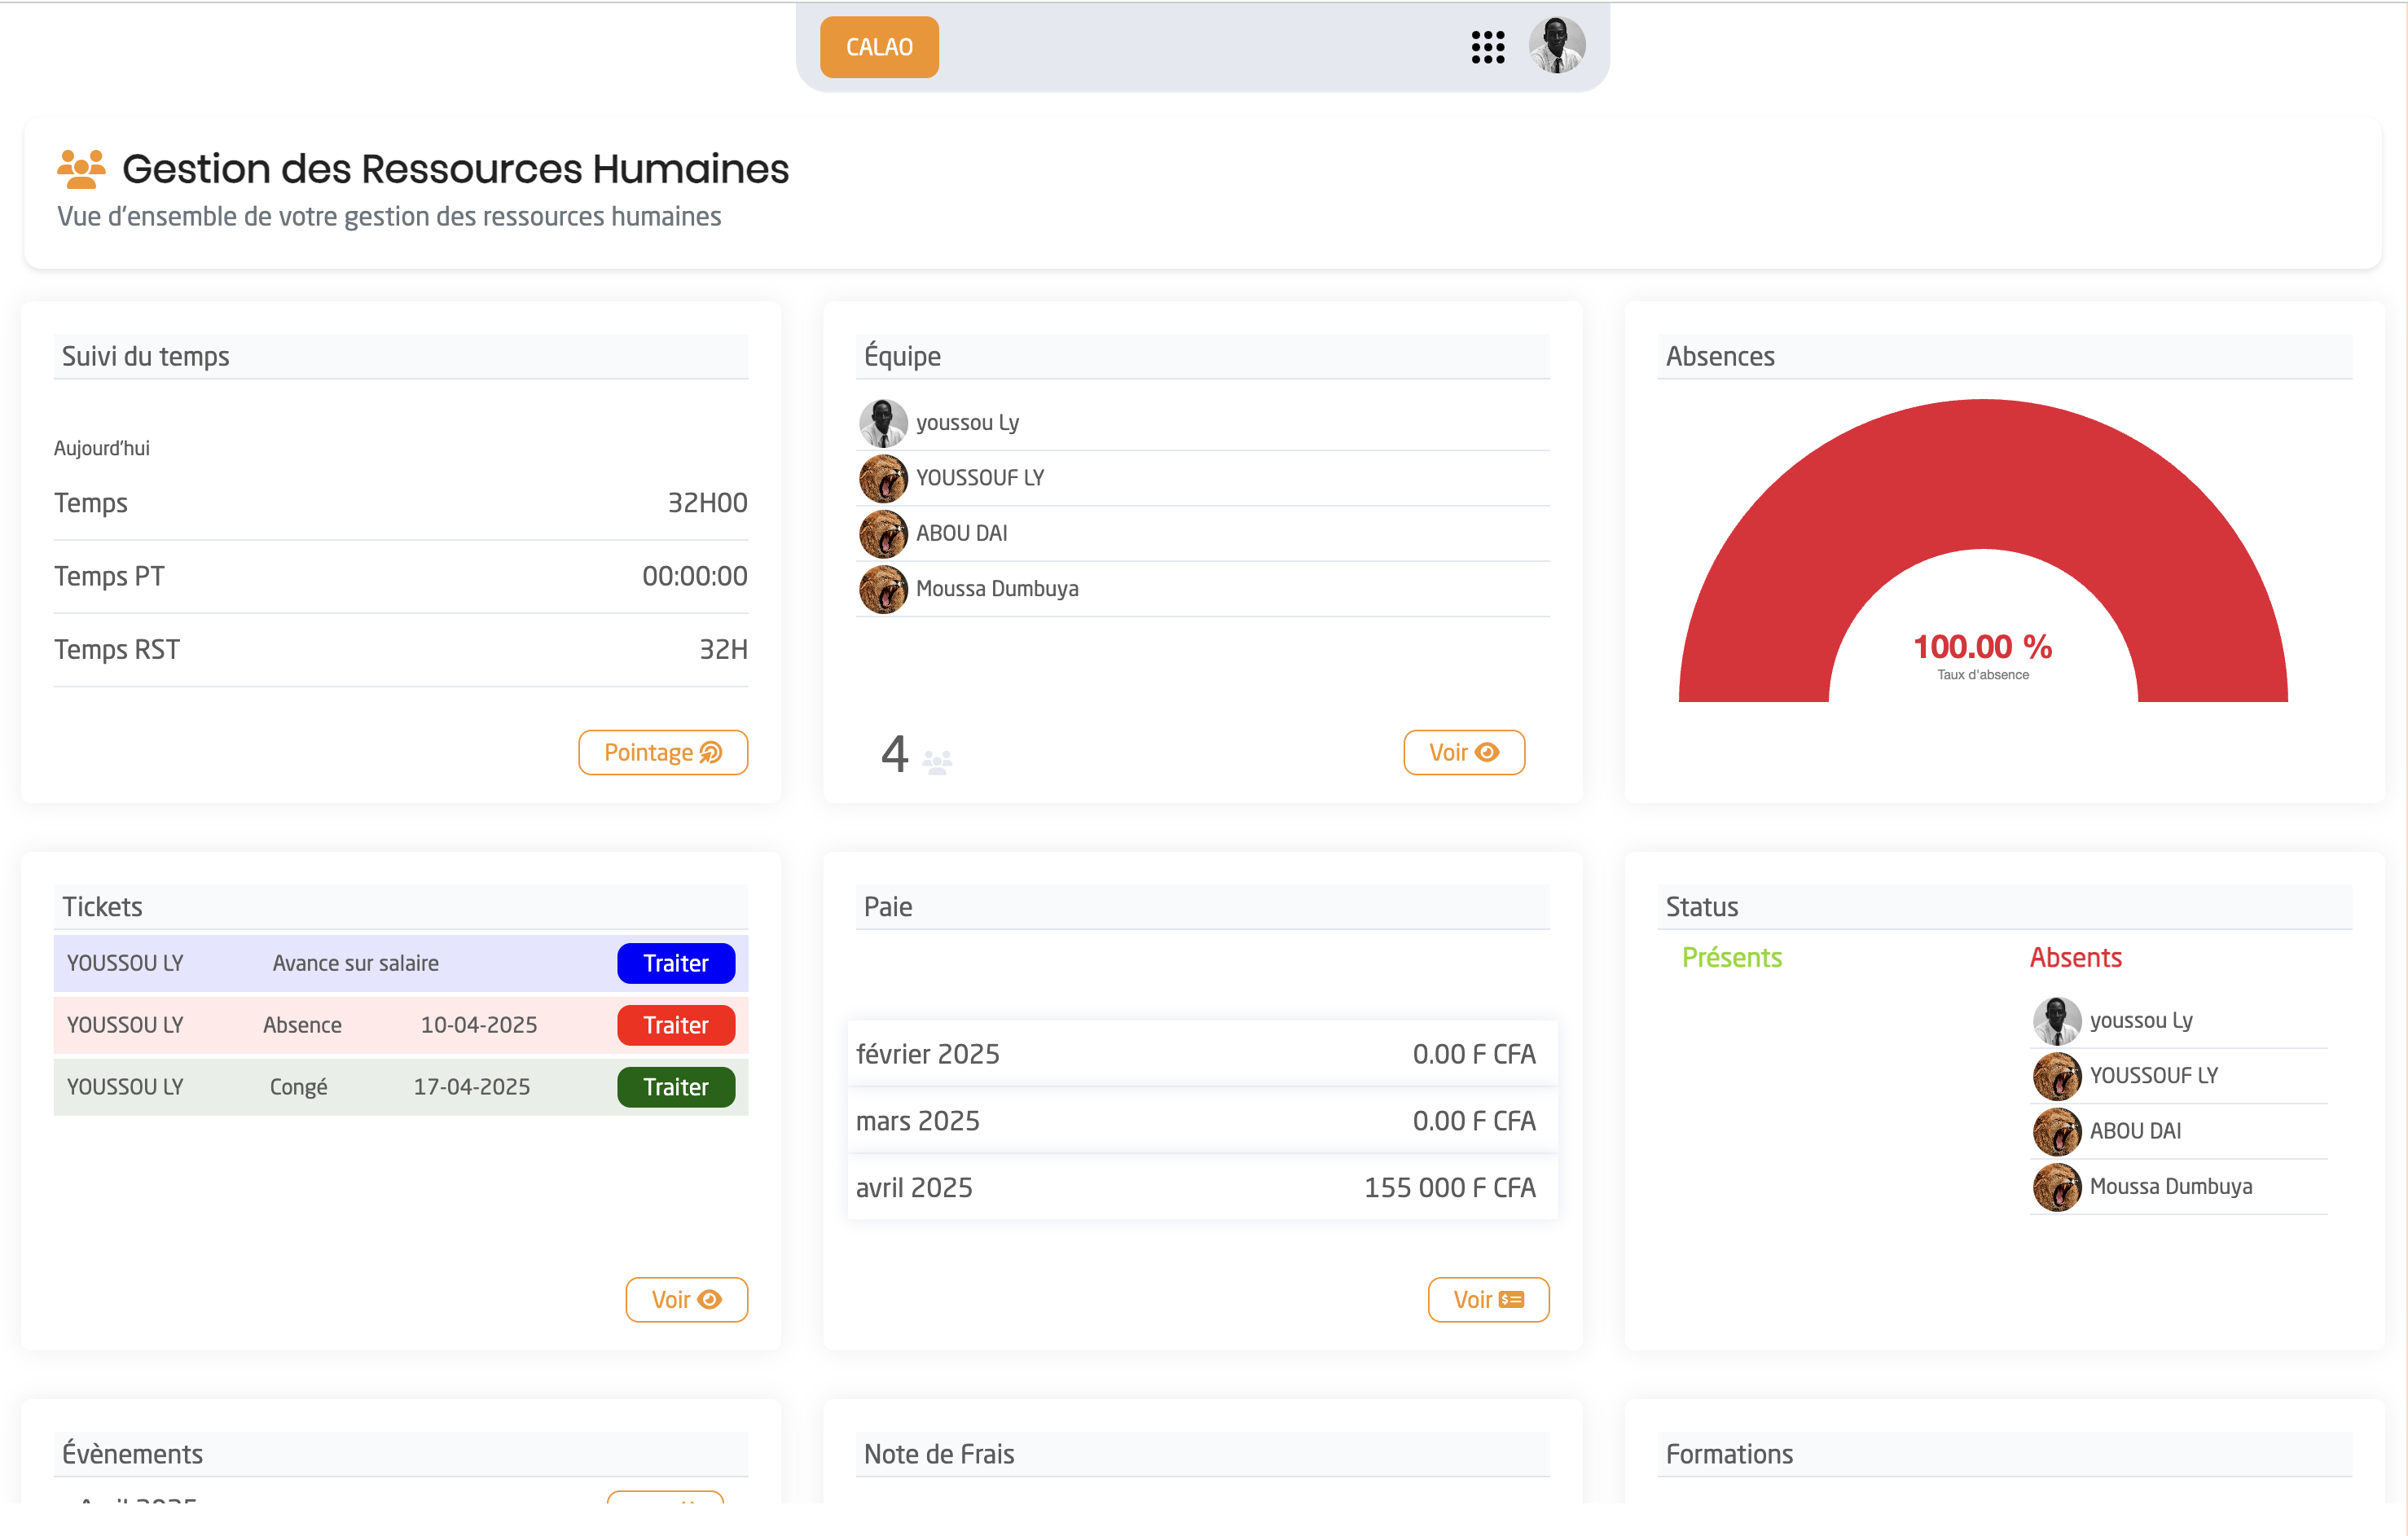The image size is (2408, 1536).
Task: Select the février 2025 payroll row
Action: 1202,1054
